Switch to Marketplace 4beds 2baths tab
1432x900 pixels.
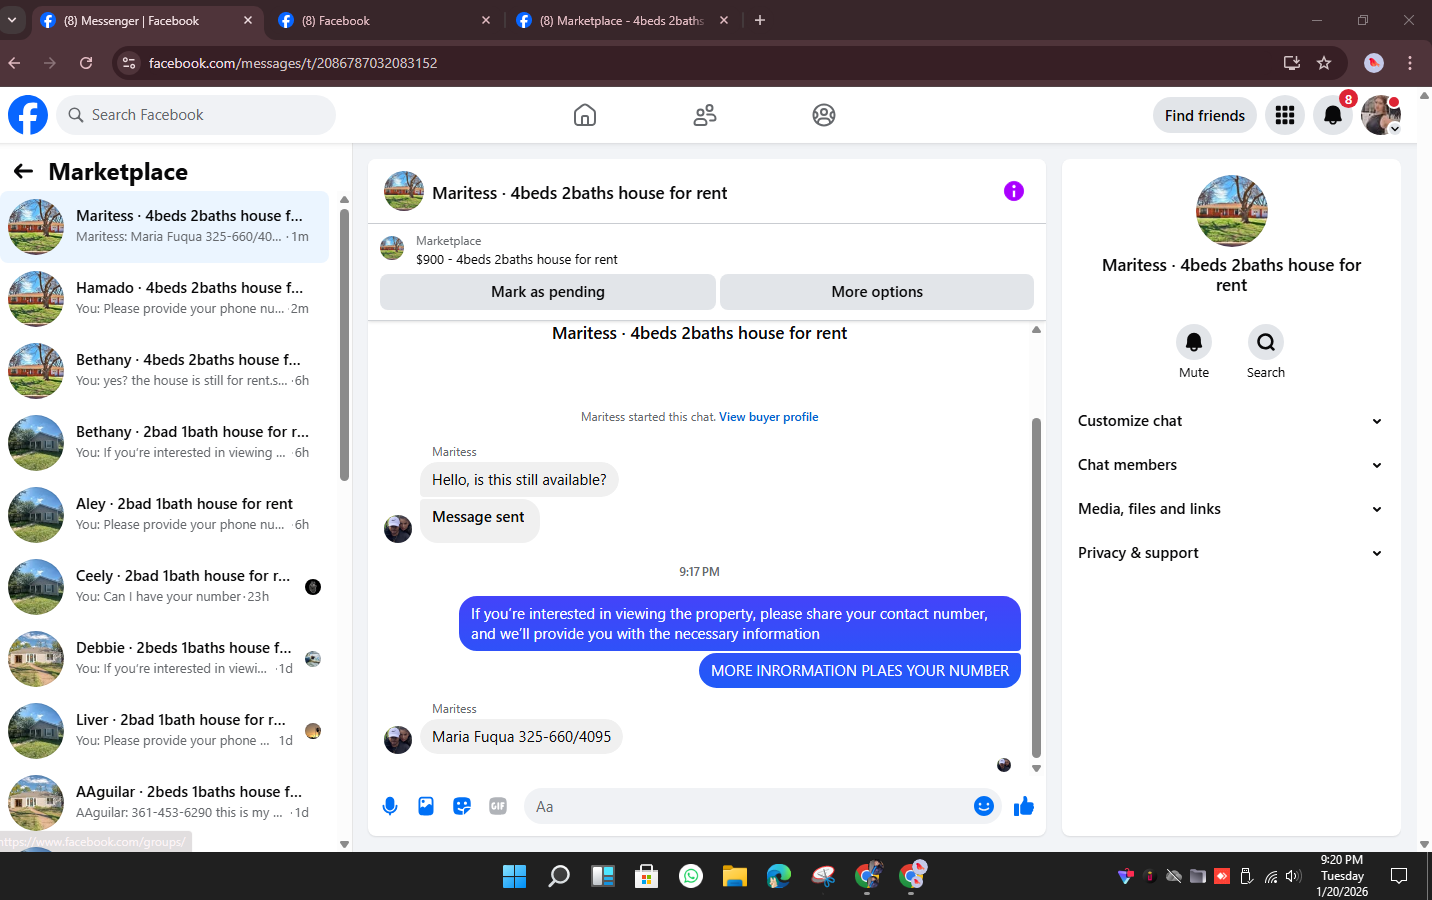pyautogui.click(x=623, y=20)
